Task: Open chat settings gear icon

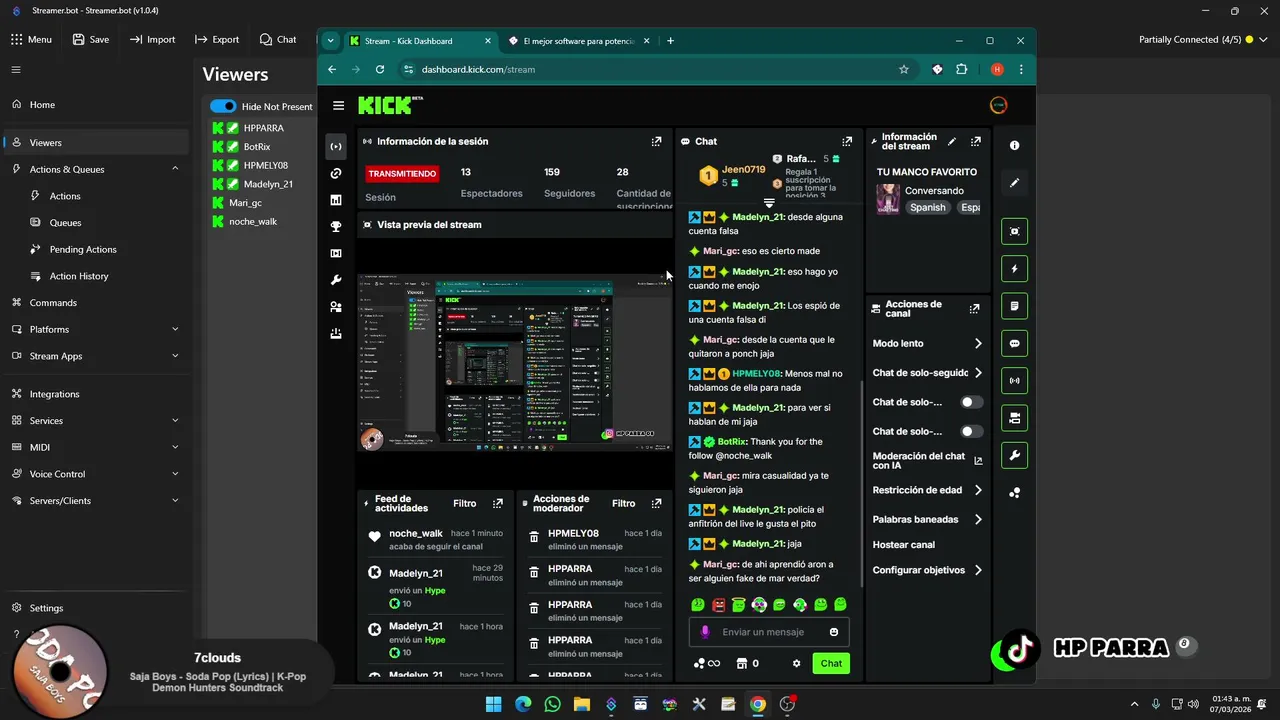Action: tap(797, 663)
